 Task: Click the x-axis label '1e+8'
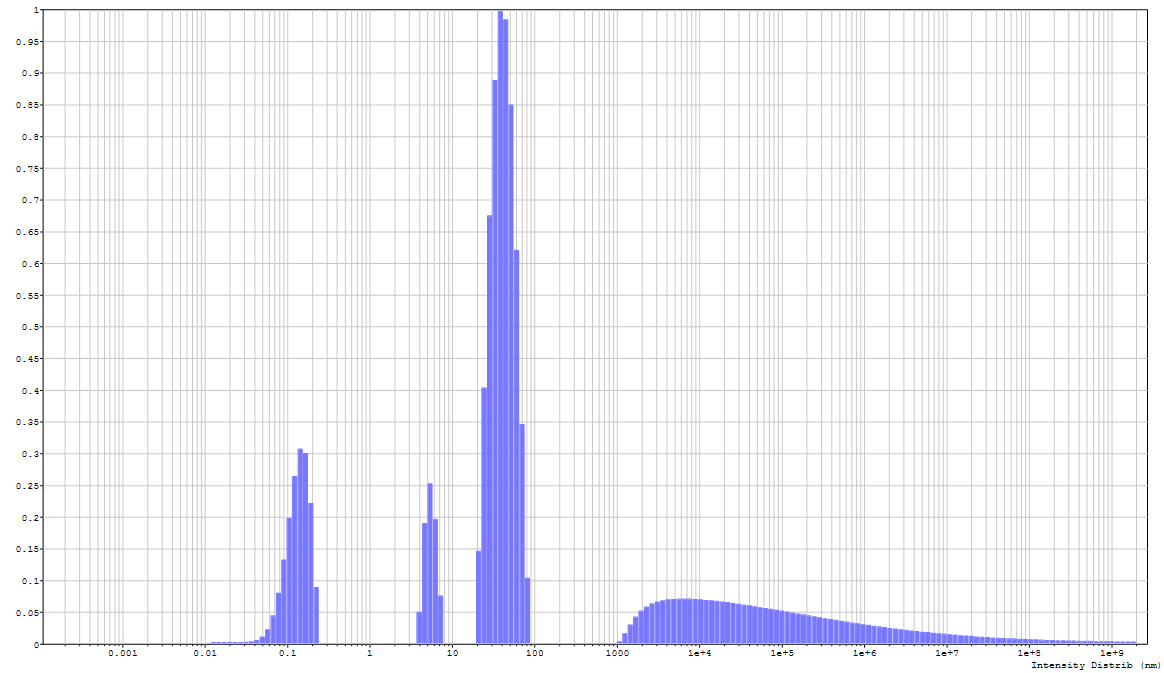(x=1029, y=653)
